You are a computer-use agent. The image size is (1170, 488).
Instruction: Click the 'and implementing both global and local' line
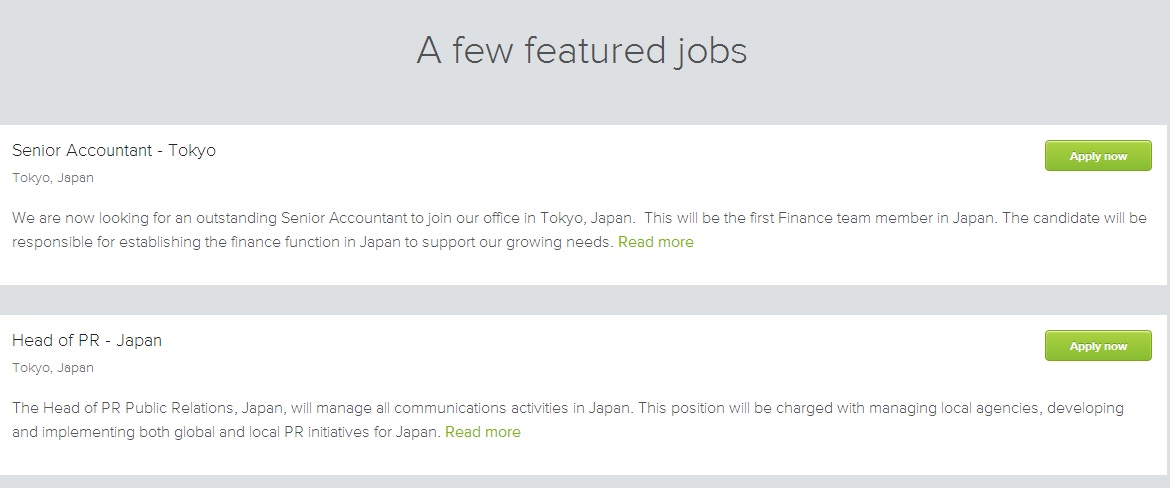[226, 432]
